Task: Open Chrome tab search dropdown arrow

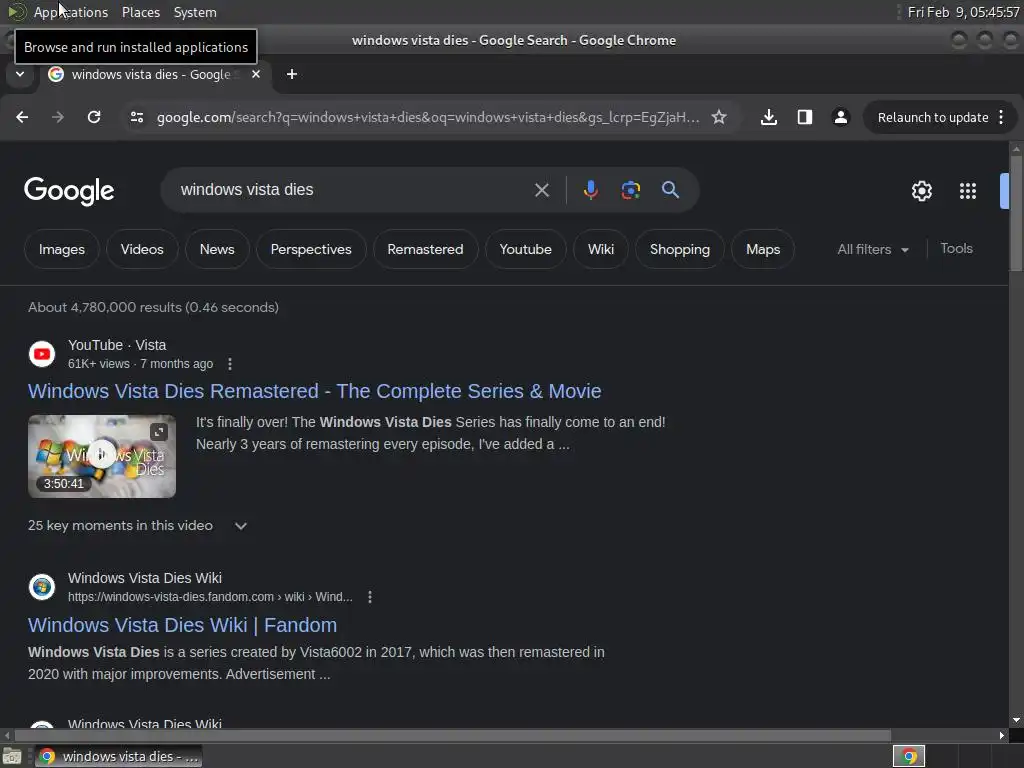Action: 20,74
